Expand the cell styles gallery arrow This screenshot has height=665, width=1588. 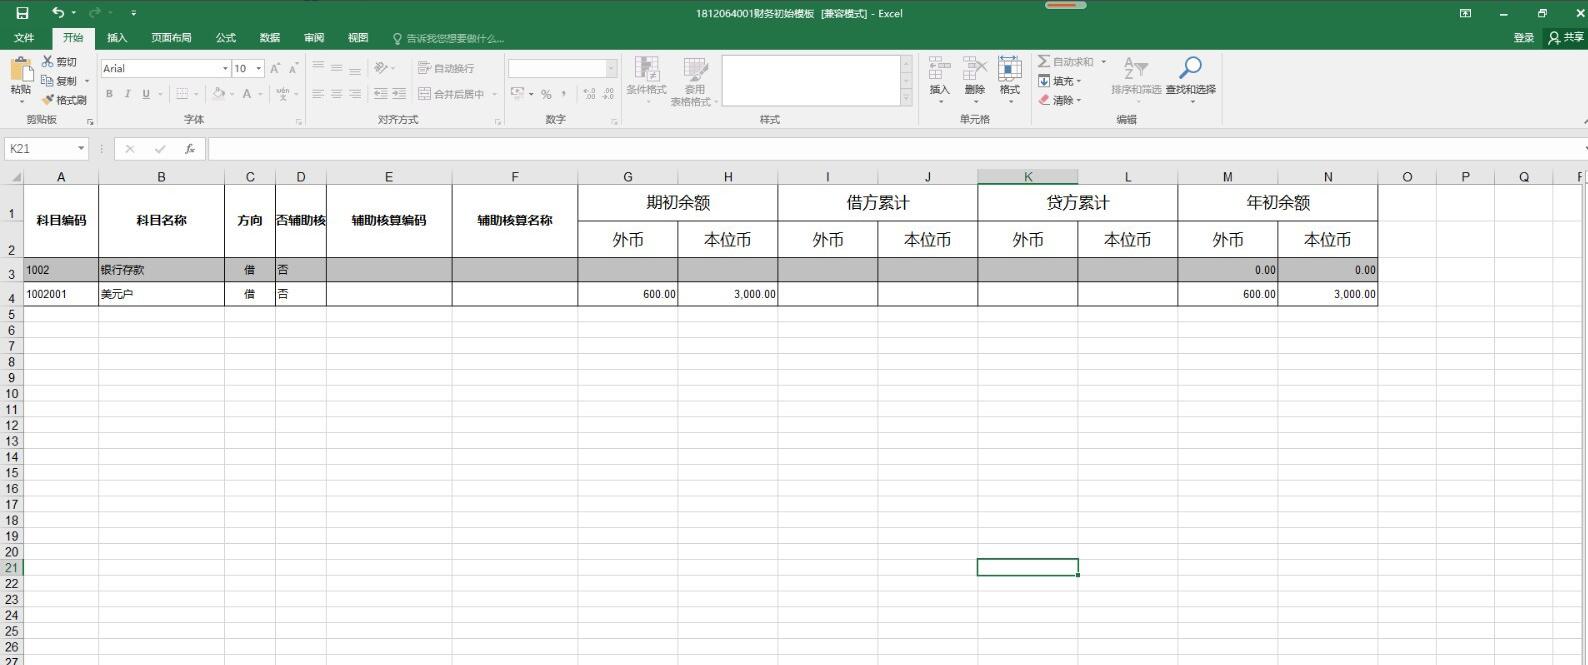point(907,97)
